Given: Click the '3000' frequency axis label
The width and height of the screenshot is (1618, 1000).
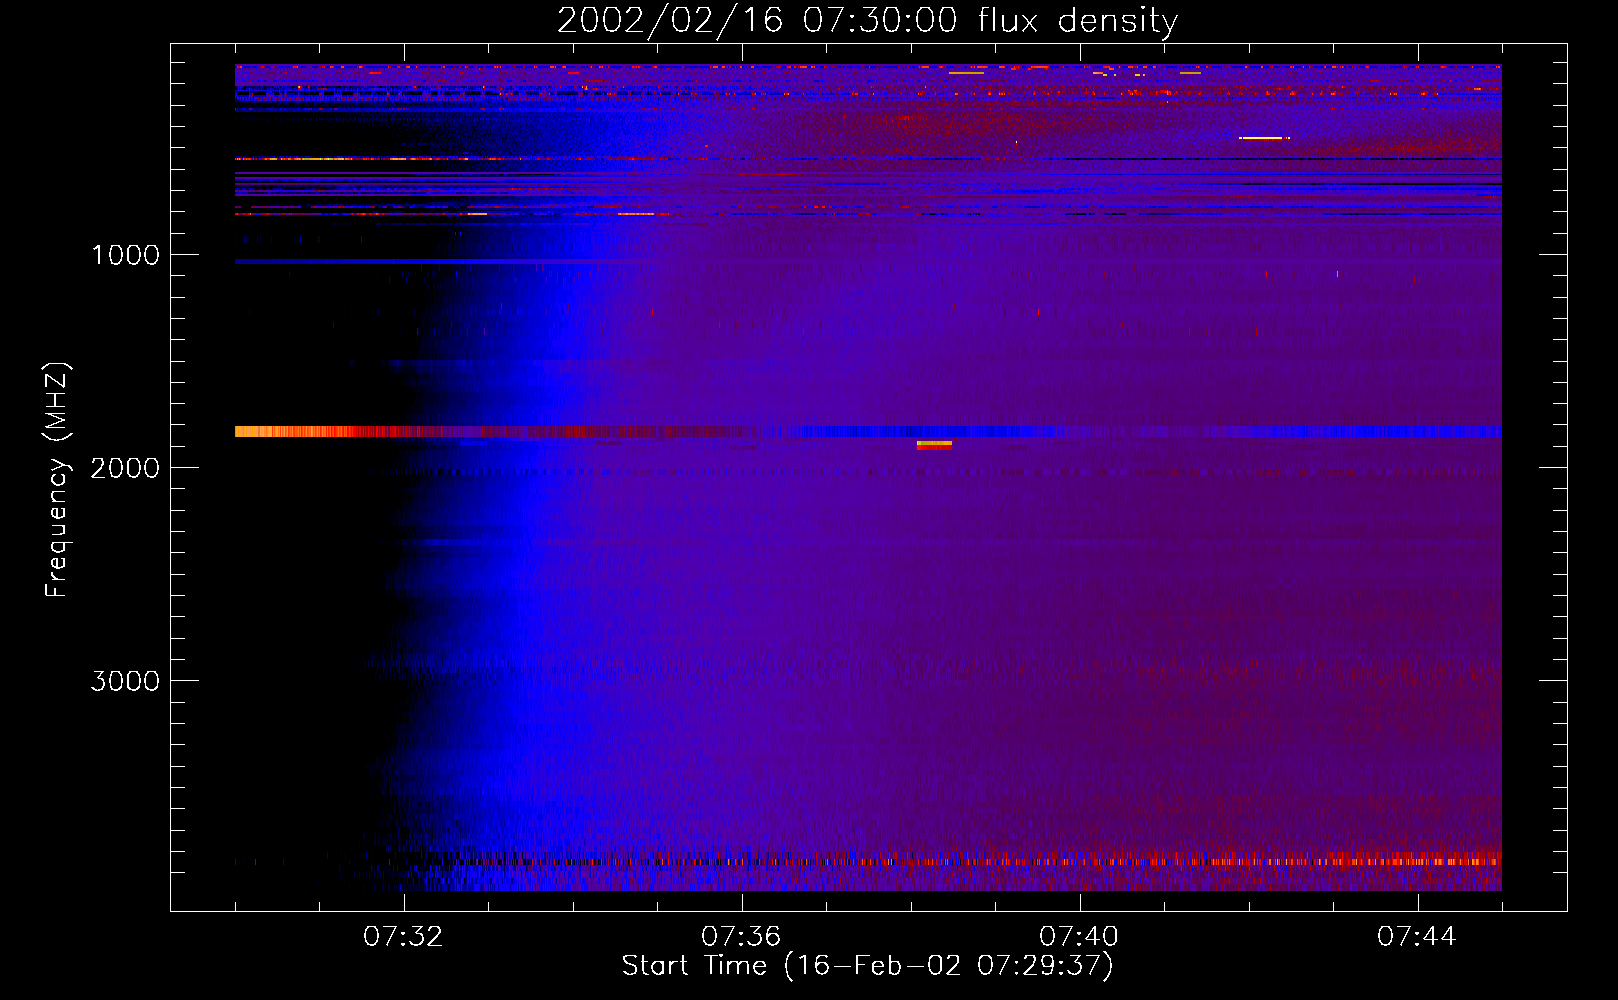Looking at the screenshot, I should point(125,681).
